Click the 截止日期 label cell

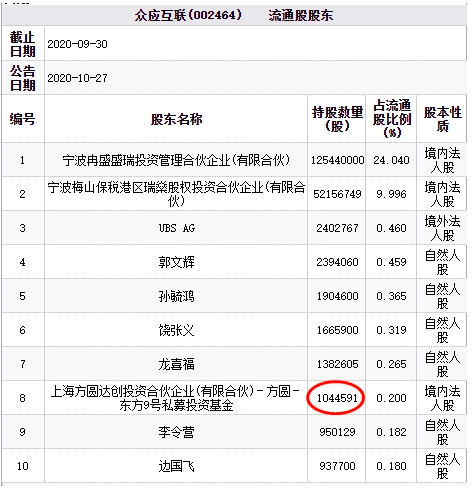coord(23,44)
